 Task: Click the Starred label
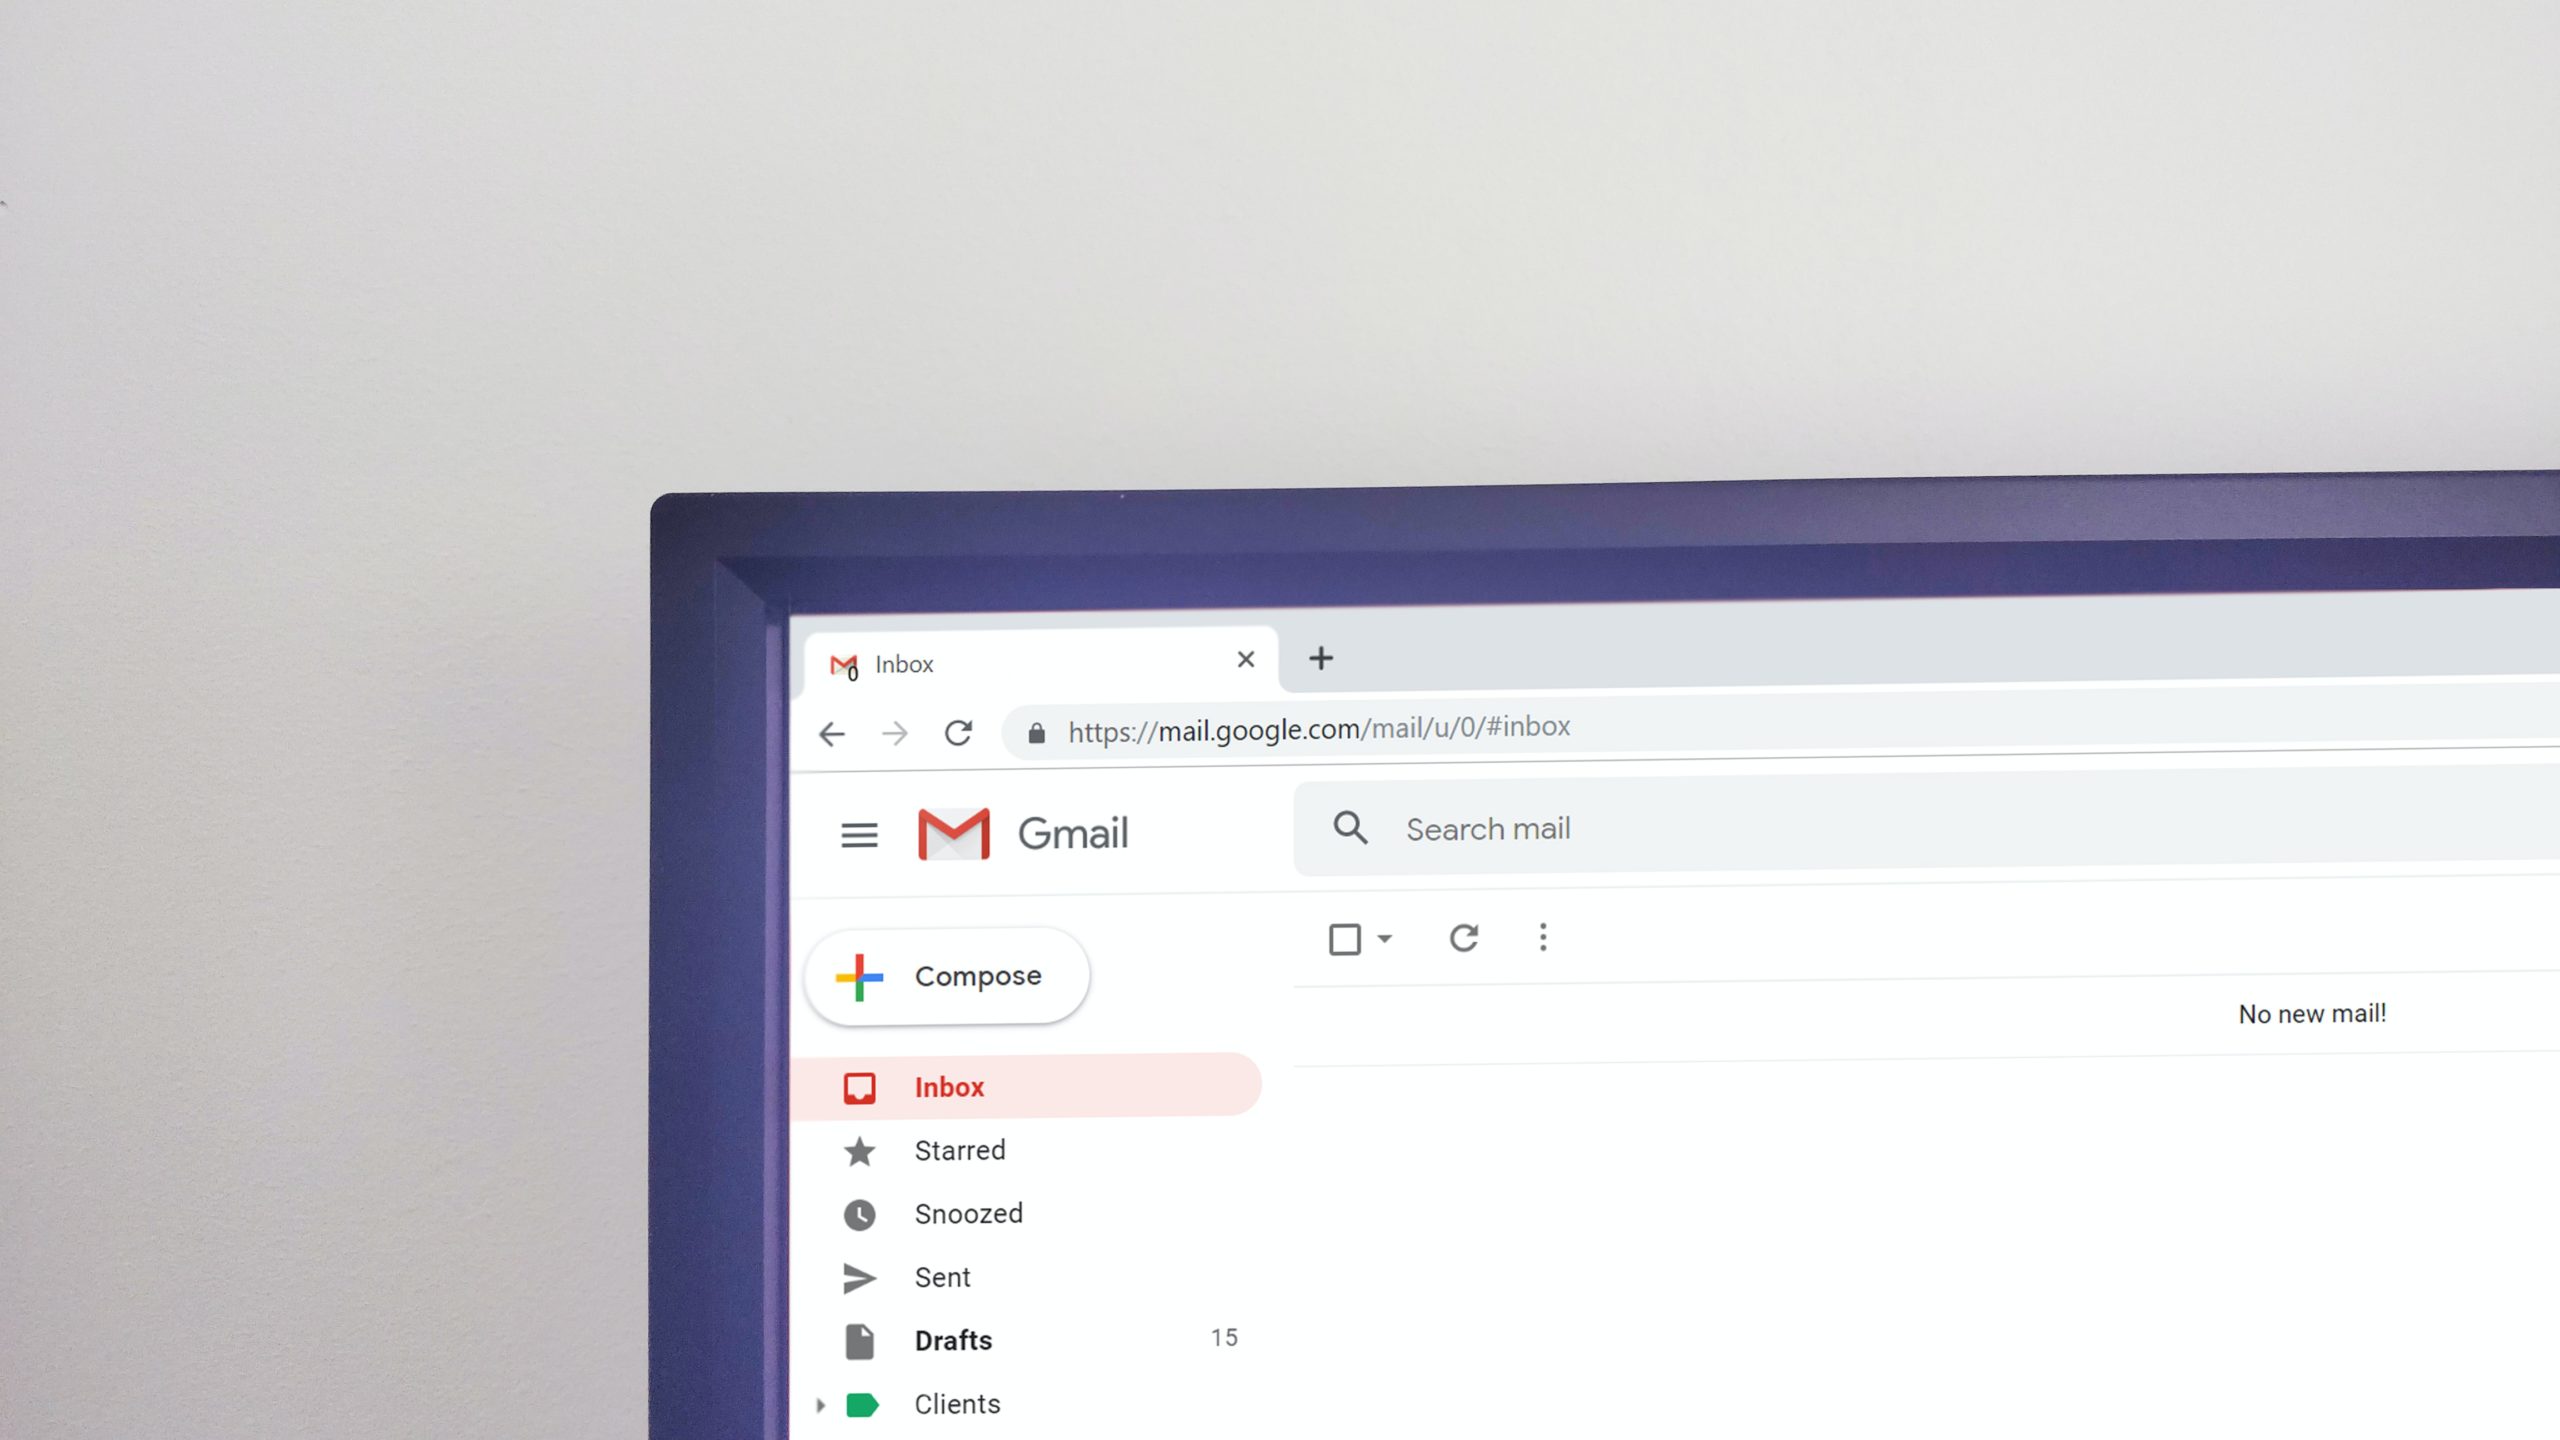pyautogui.click(x=958, y=1150)
